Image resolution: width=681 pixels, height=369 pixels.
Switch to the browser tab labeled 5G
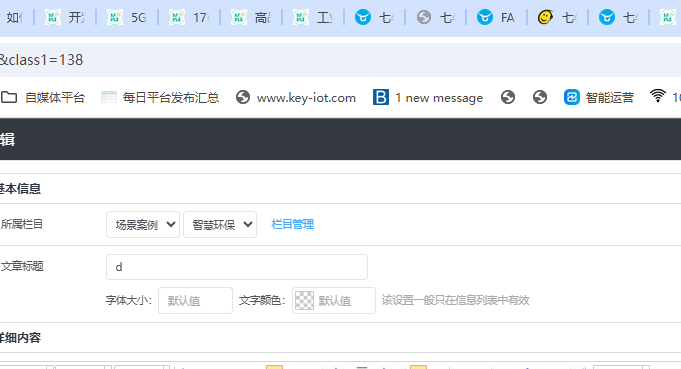click(x=127, y=17)
